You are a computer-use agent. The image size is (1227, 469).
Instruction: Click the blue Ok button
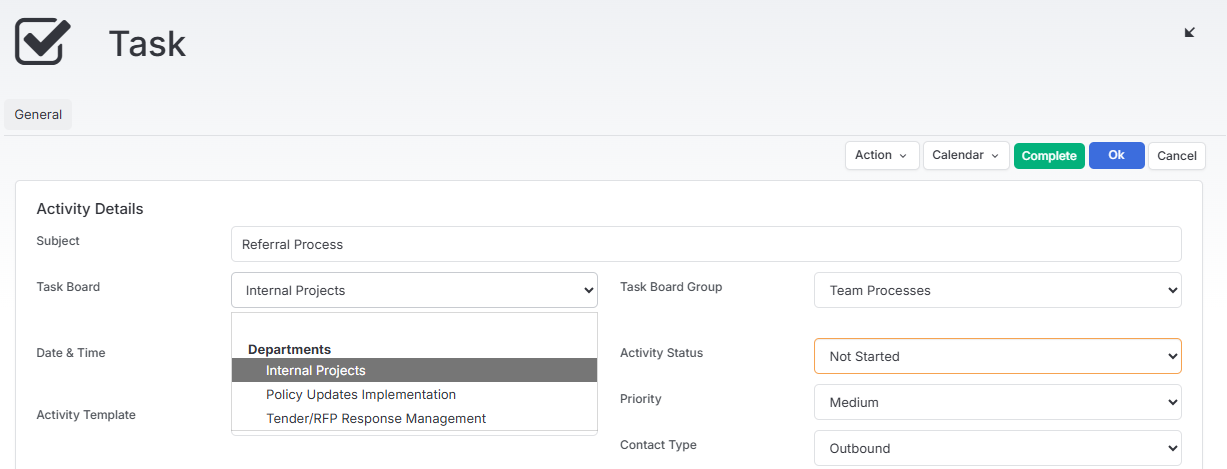(x=1117, y=155)
